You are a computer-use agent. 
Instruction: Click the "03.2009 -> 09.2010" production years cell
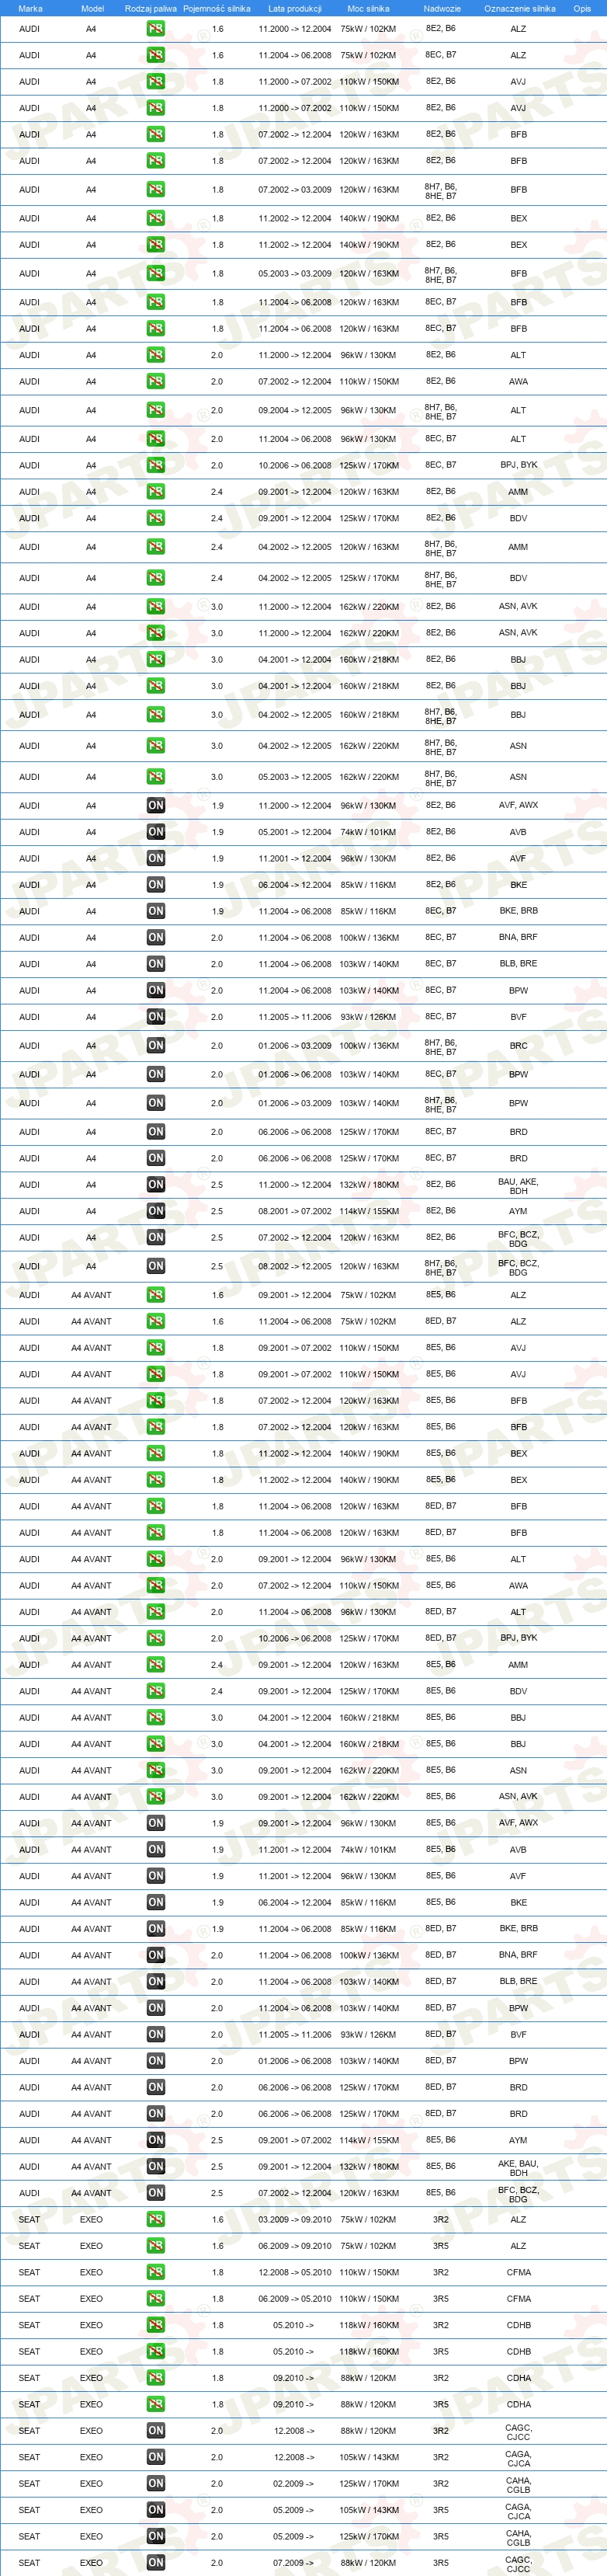(x=295, y=2220)
